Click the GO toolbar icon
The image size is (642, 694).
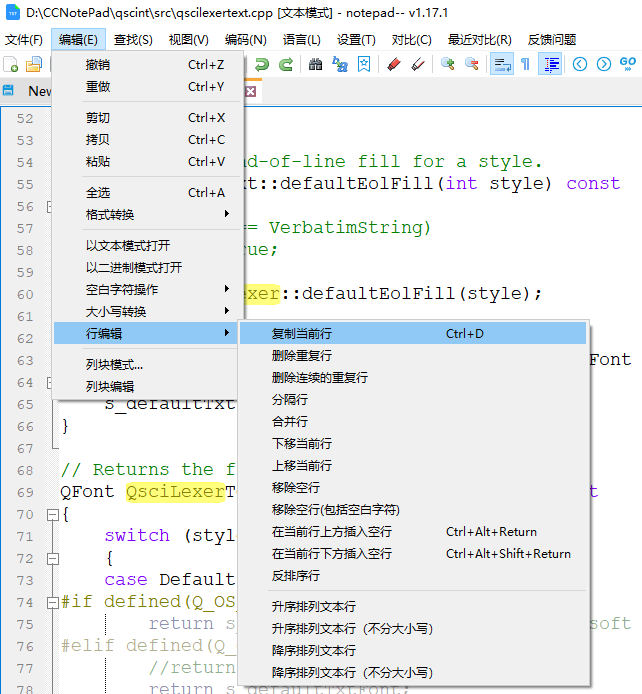(628, 64)
